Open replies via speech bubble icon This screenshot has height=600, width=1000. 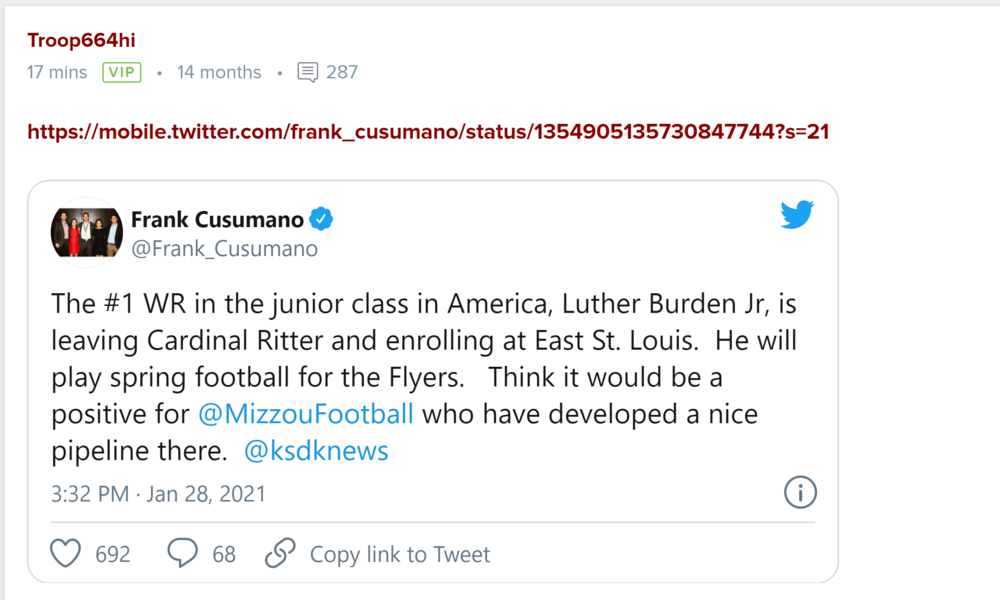[x=182, y=553]
